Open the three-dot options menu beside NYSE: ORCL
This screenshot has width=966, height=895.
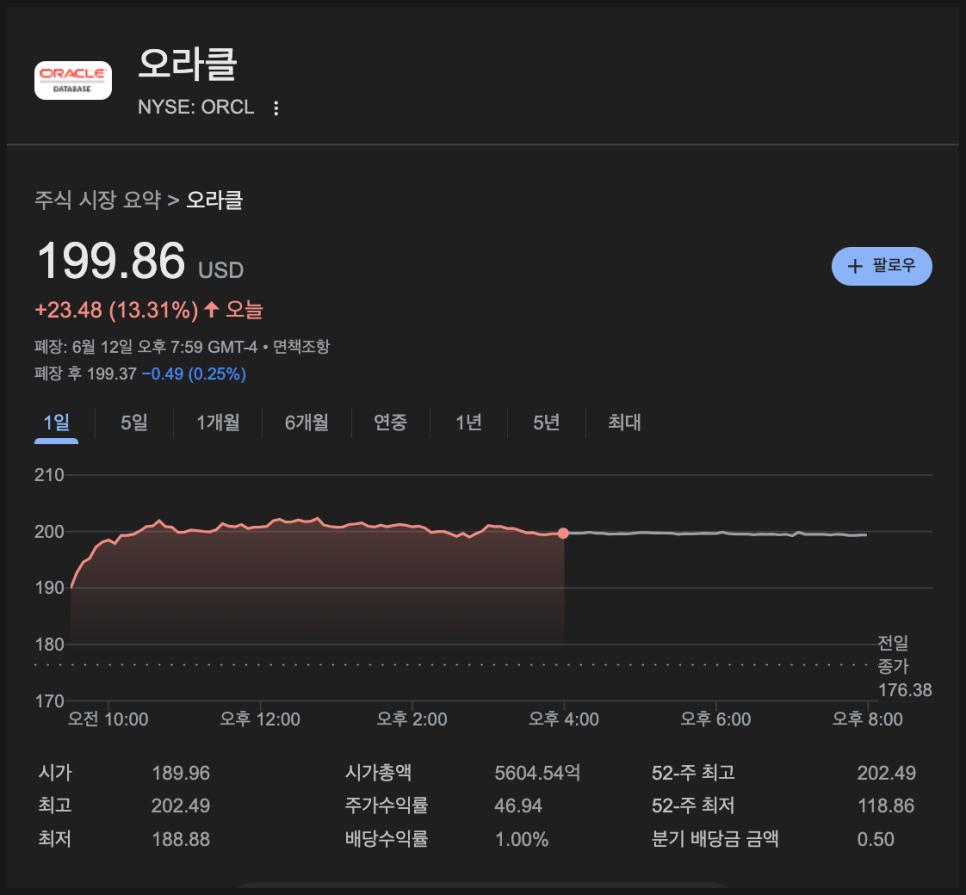point(276,108)
